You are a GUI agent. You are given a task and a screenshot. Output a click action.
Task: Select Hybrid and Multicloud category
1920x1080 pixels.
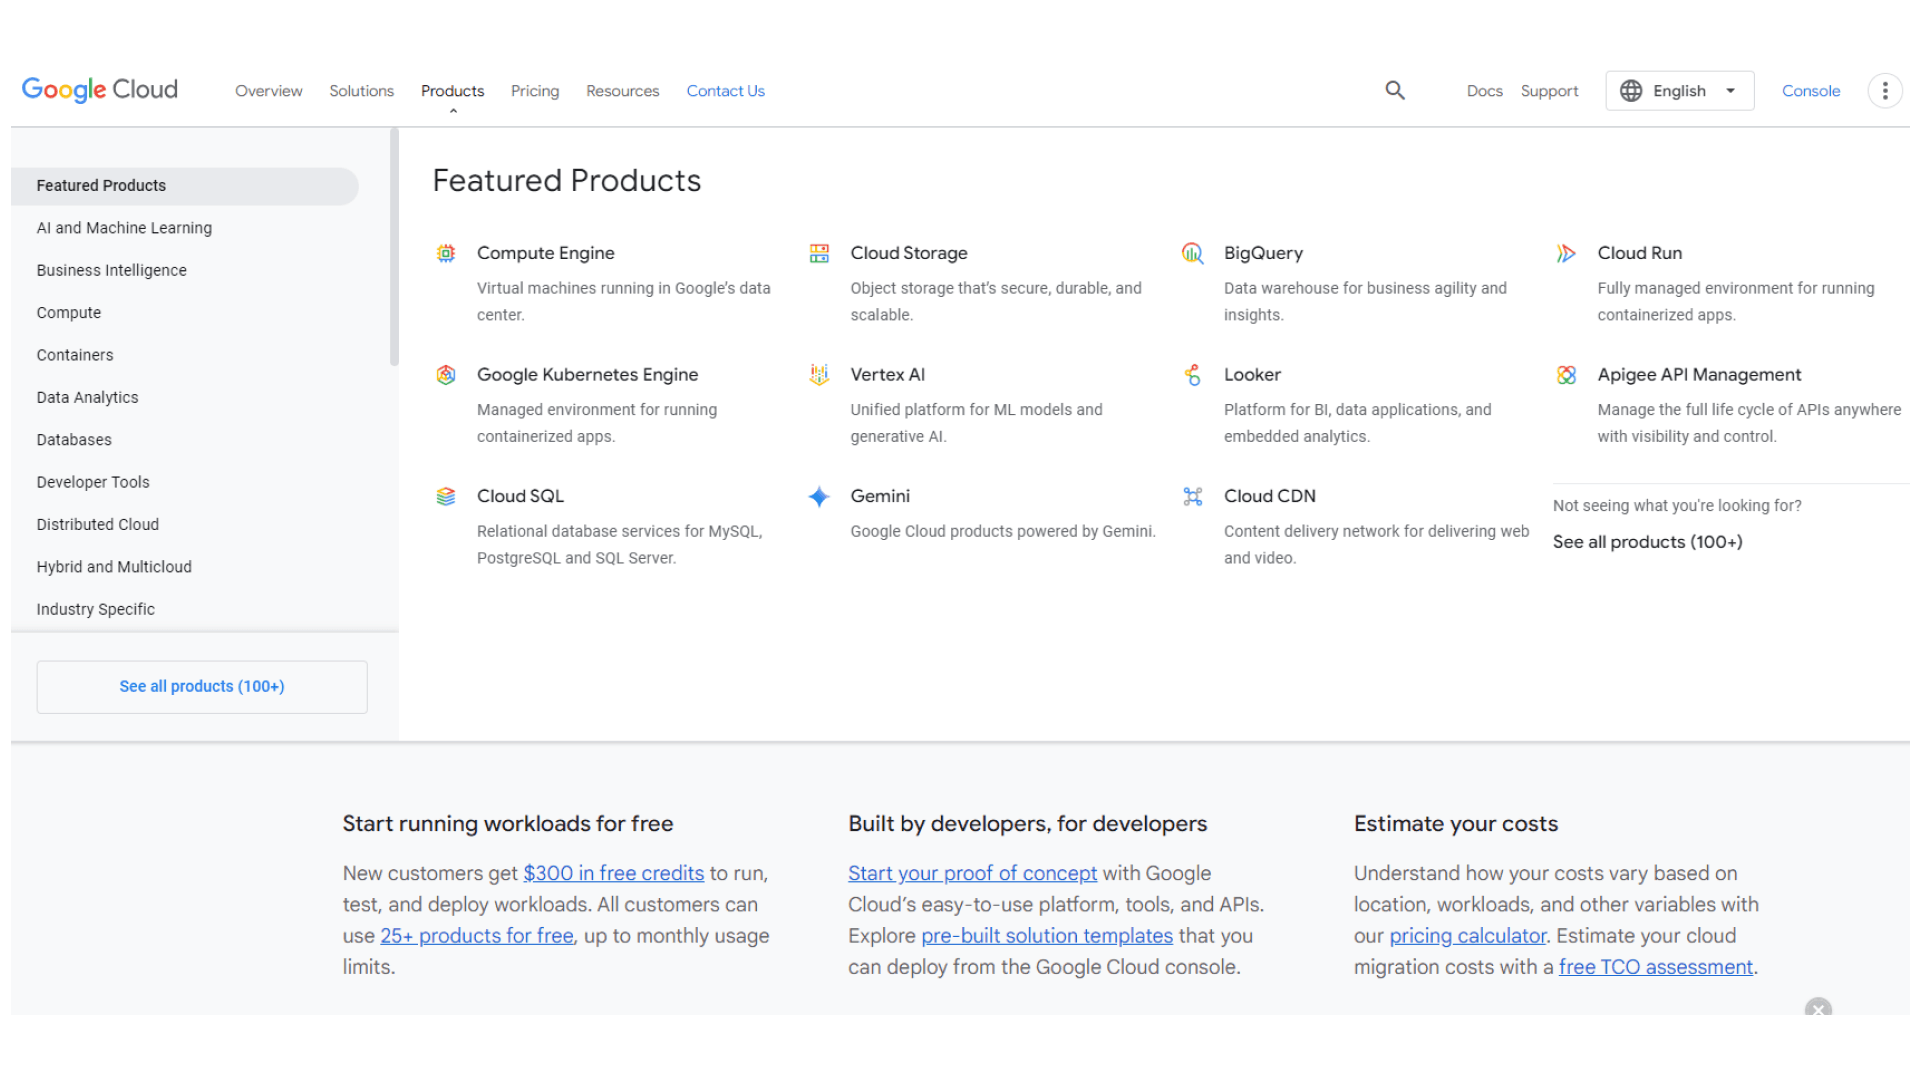pyautogui.click(x=114, y=567)
